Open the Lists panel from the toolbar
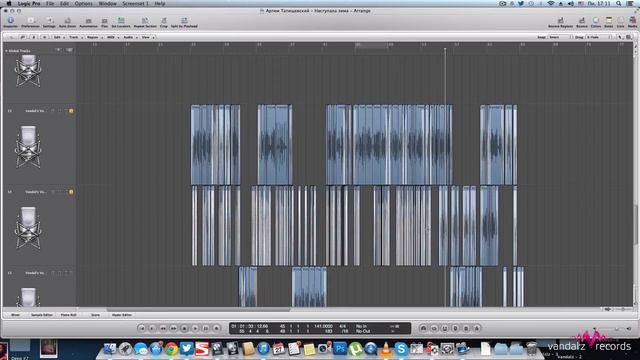The image size is (640, 360). (620, 22)
